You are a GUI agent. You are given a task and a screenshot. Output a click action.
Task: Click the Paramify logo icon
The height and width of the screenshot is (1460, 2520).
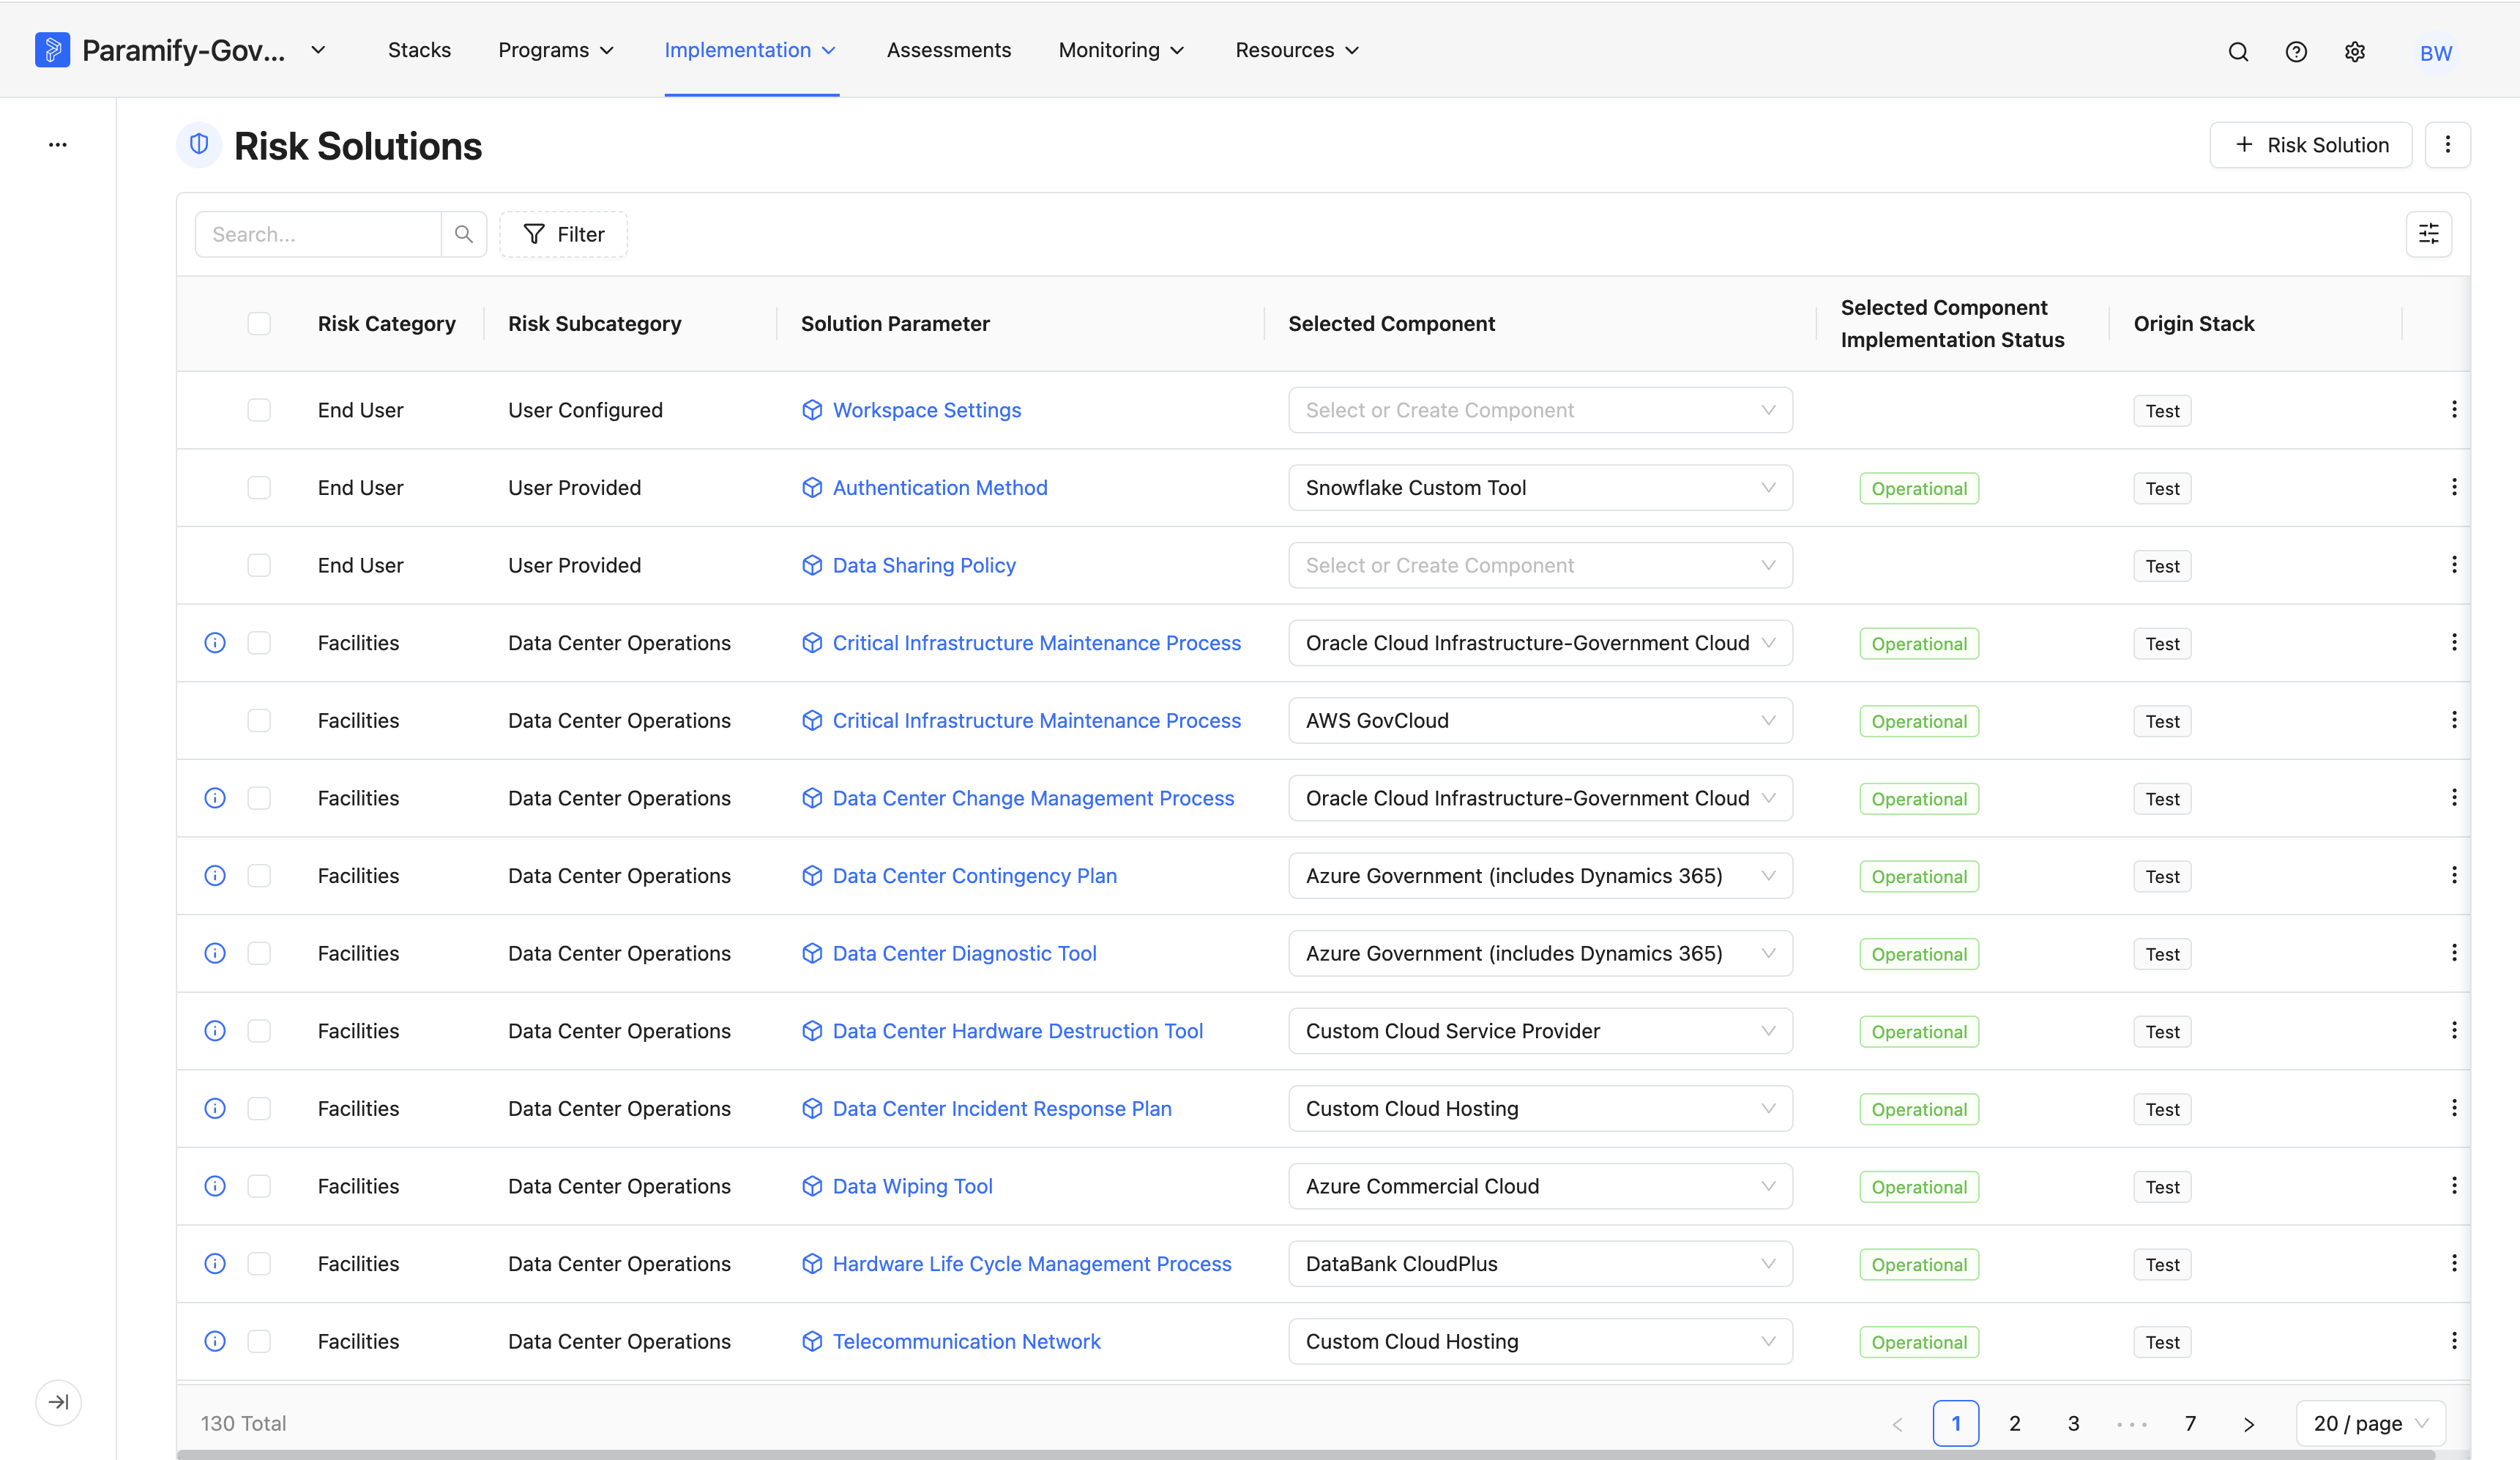click(x=52, y=50)
